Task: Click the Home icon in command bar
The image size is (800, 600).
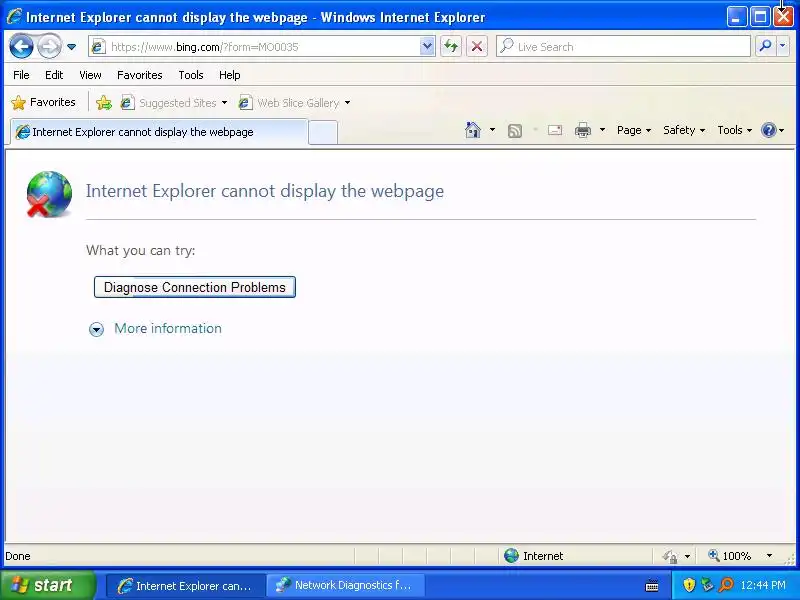Action: point(473,131)
